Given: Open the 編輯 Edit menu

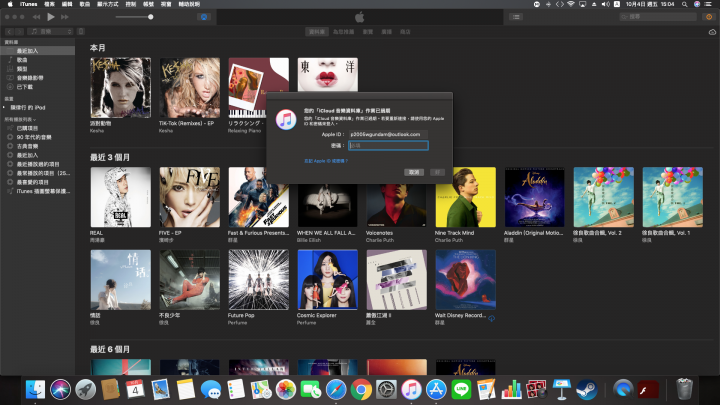Looking at the screenshot, I should click(x=67, y=4).
